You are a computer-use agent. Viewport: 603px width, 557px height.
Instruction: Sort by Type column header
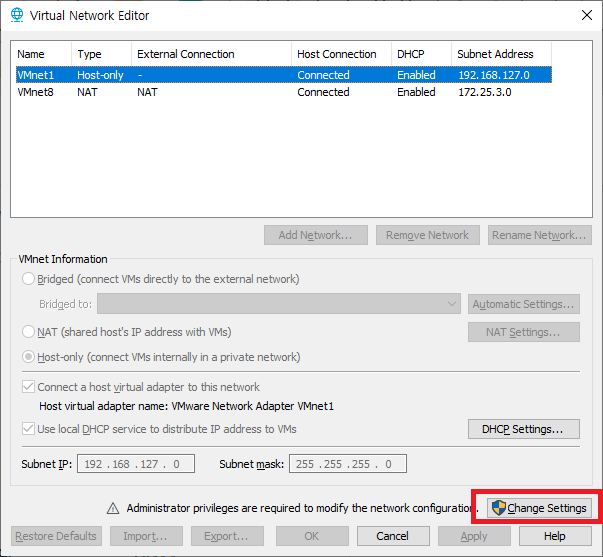(102, 54)
